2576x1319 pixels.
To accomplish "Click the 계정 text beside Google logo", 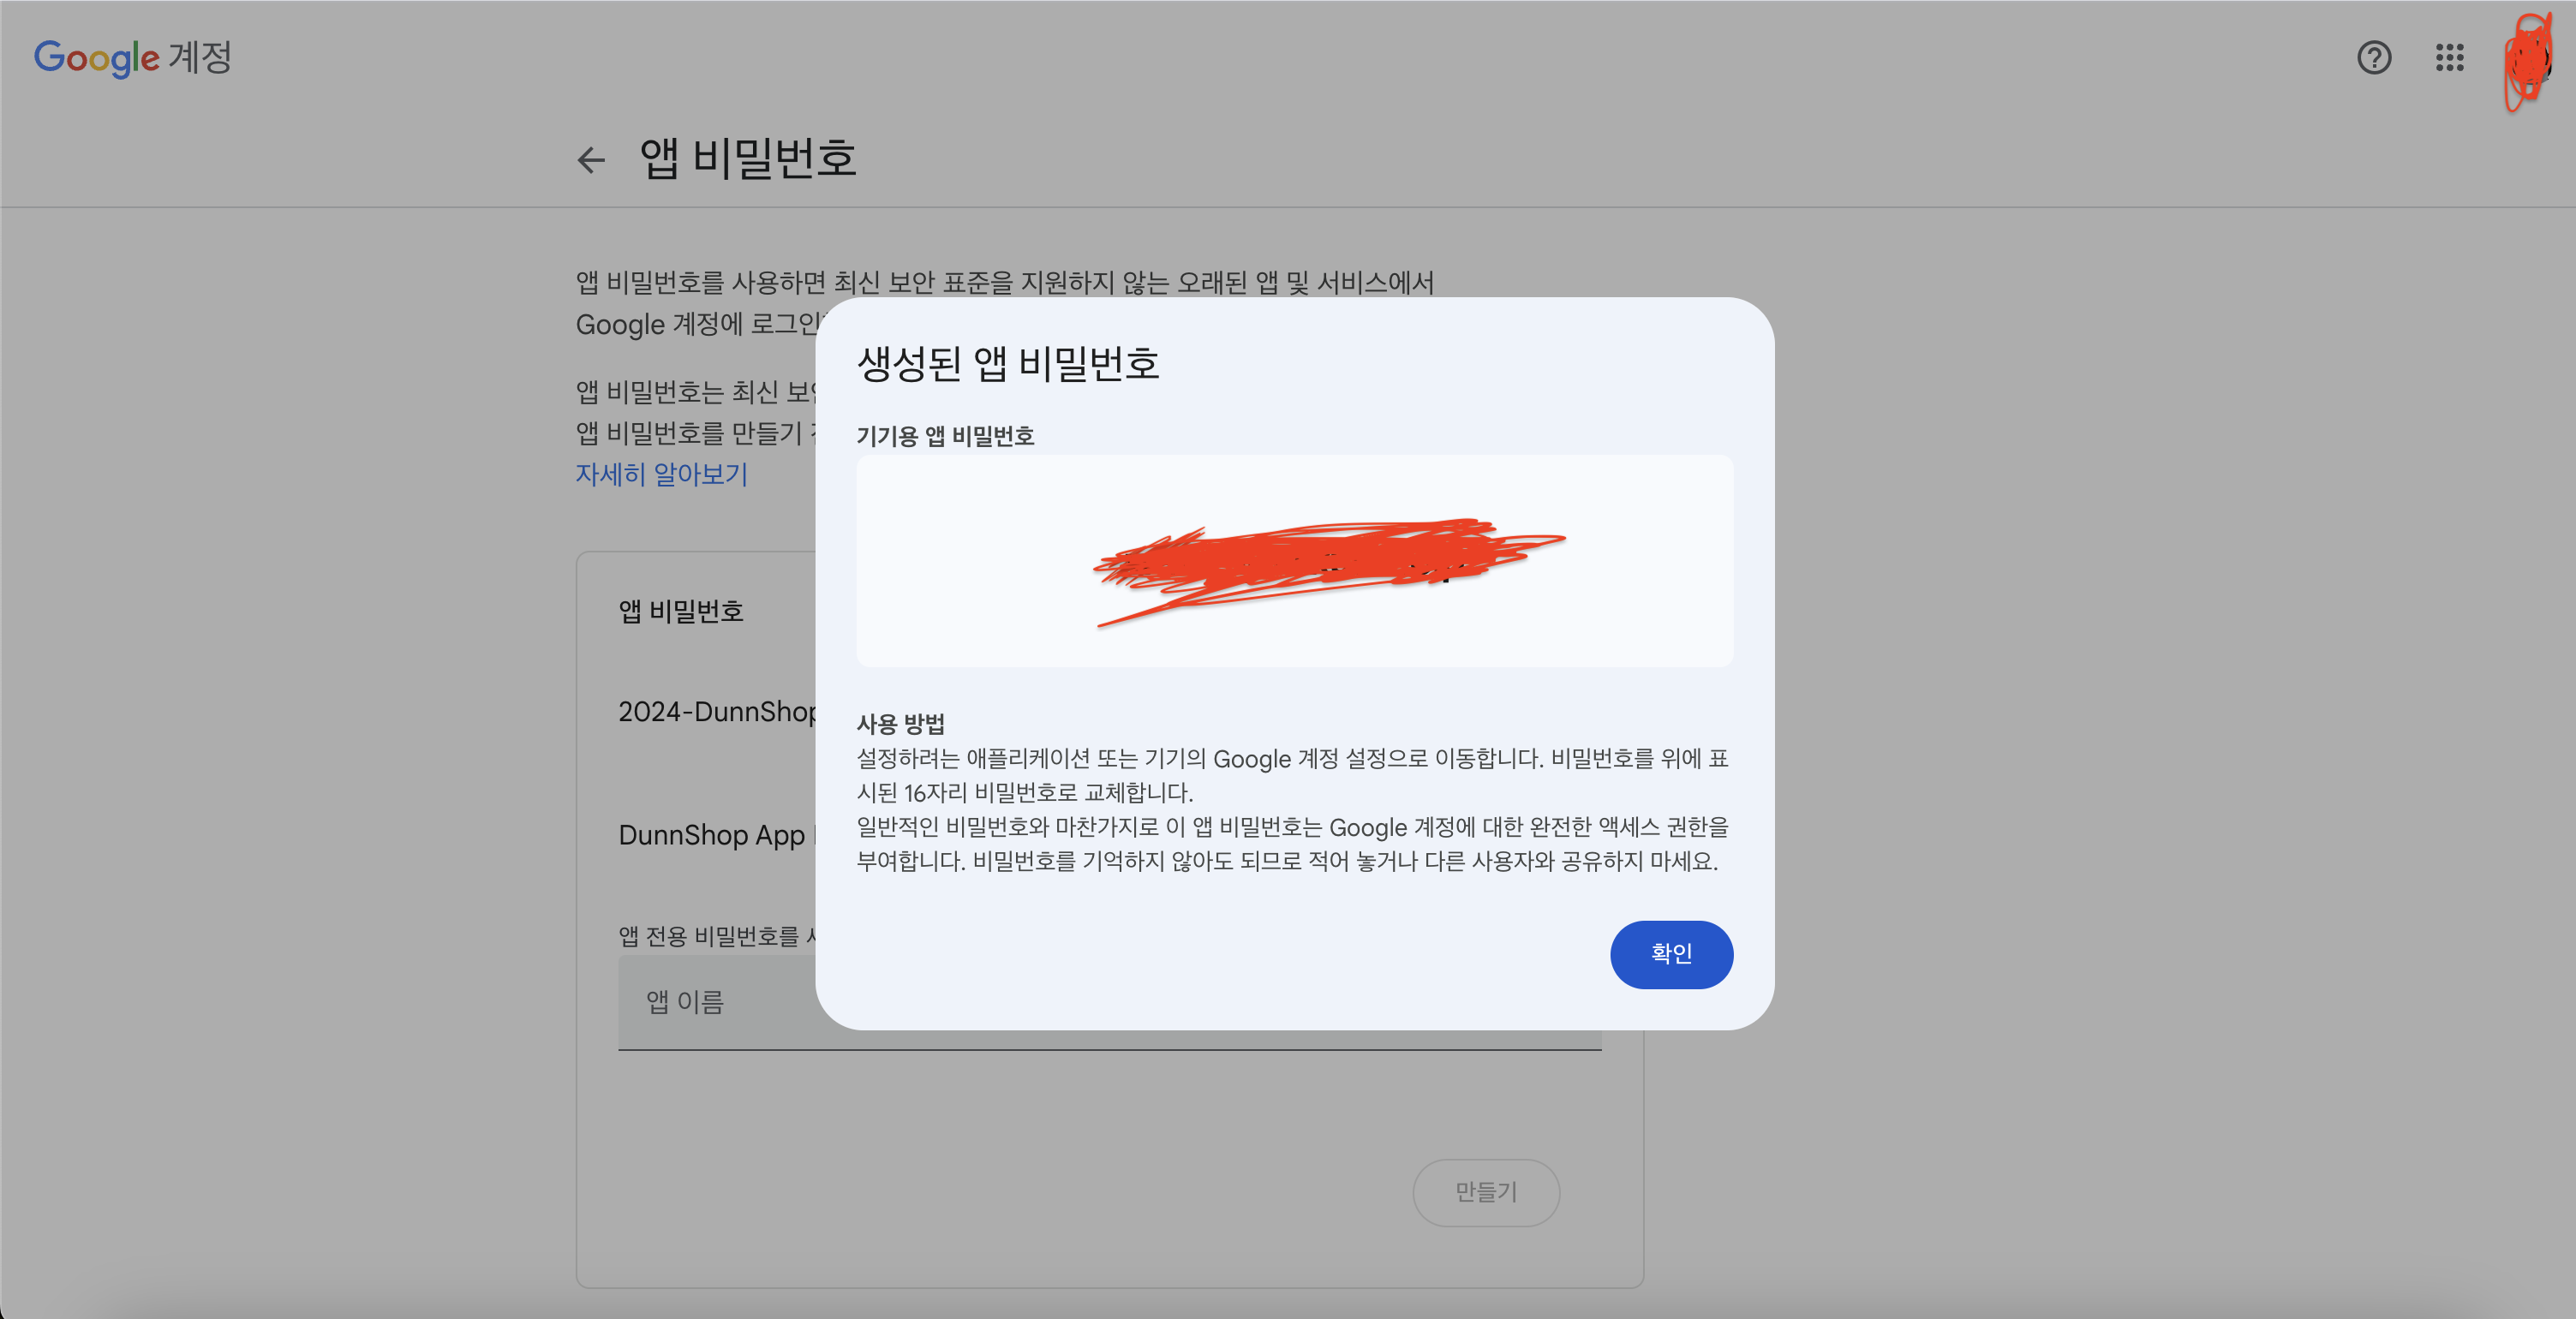I will pyautogui.click(x=200, y=57).
